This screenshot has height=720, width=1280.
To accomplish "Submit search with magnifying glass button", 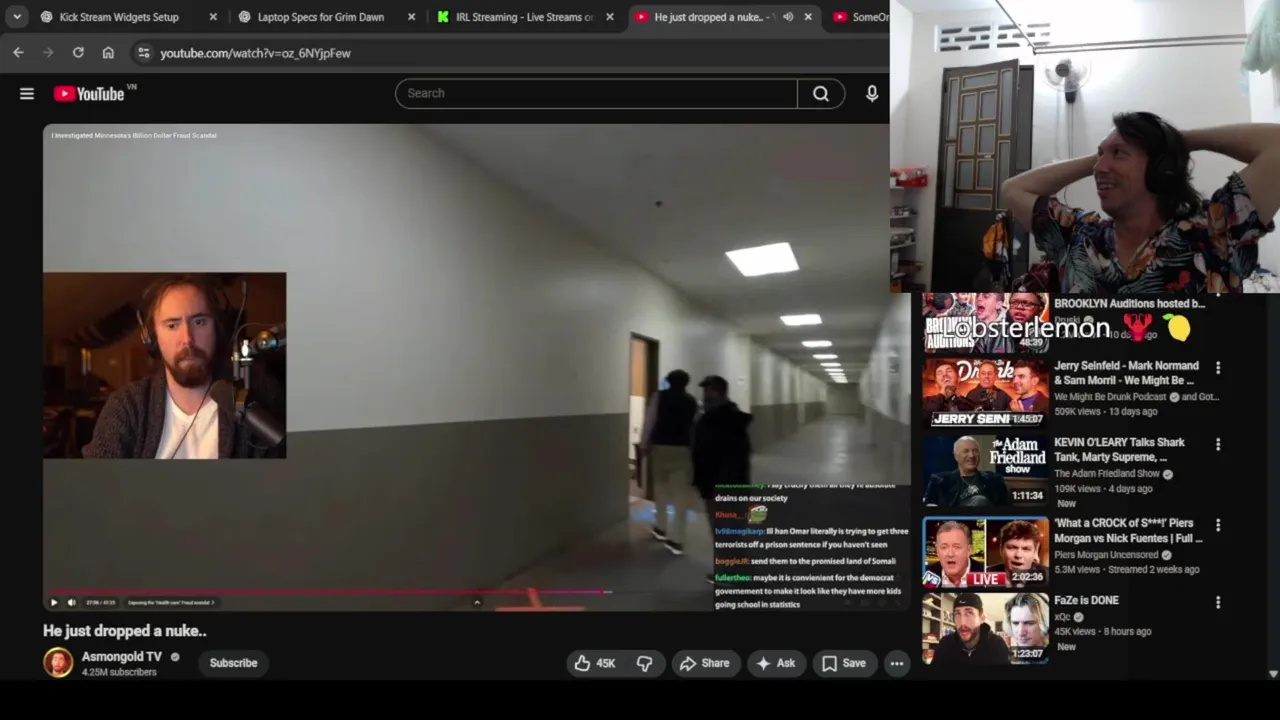I will point(821,93).
